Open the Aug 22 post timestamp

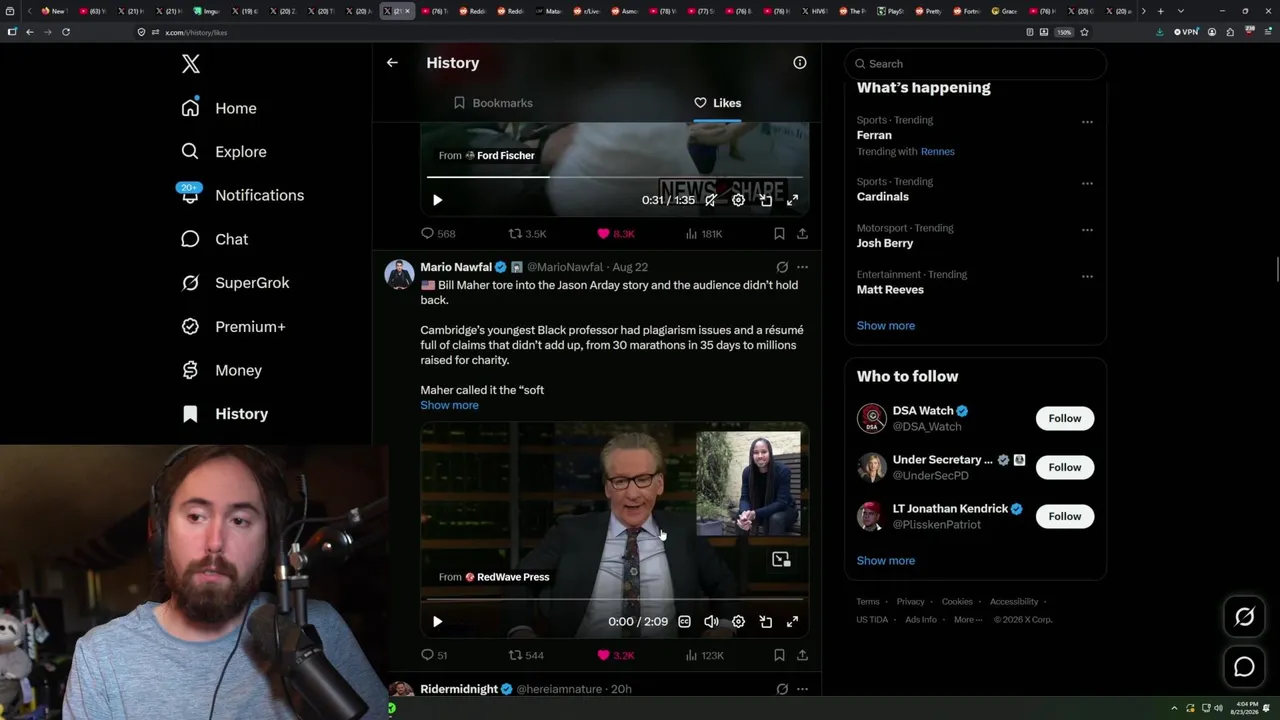point(630,267)
